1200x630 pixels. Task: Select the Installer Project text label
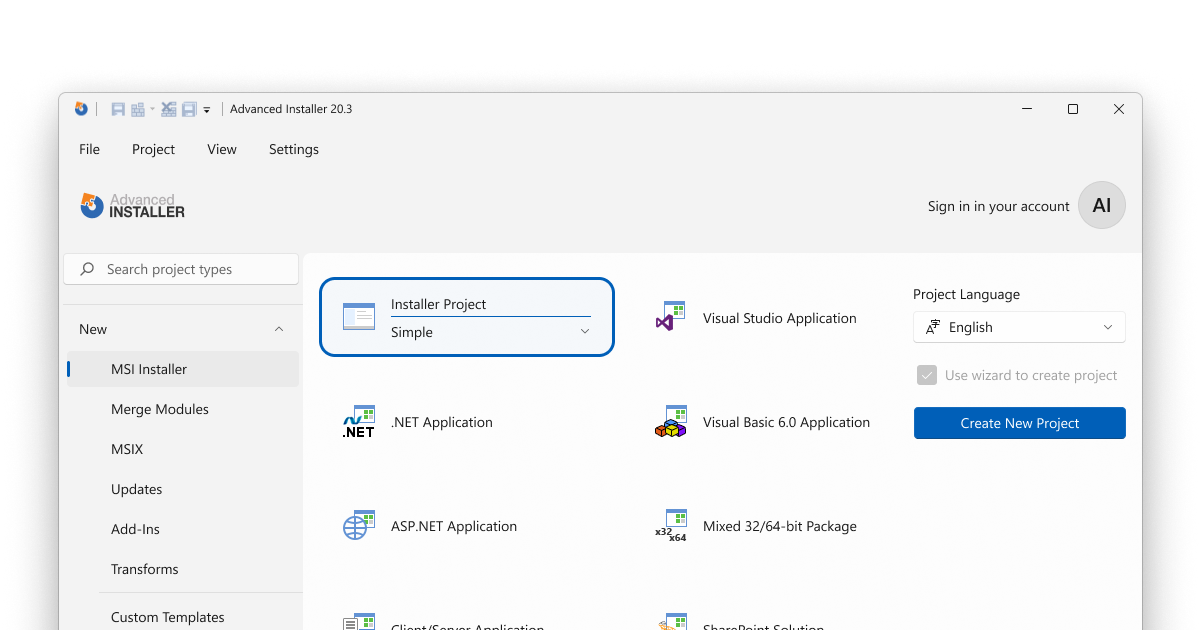[438, 304]
